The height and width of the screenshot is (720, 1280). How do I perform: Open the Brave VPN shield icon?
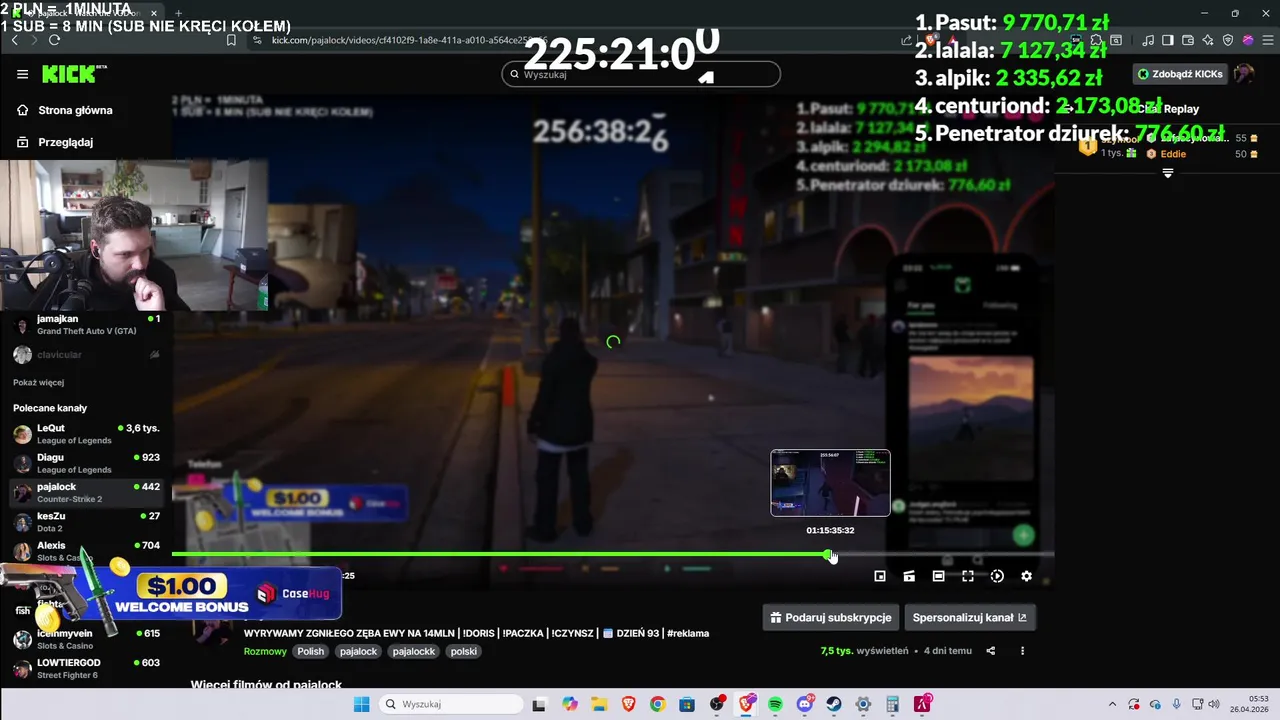(1228, 40)
